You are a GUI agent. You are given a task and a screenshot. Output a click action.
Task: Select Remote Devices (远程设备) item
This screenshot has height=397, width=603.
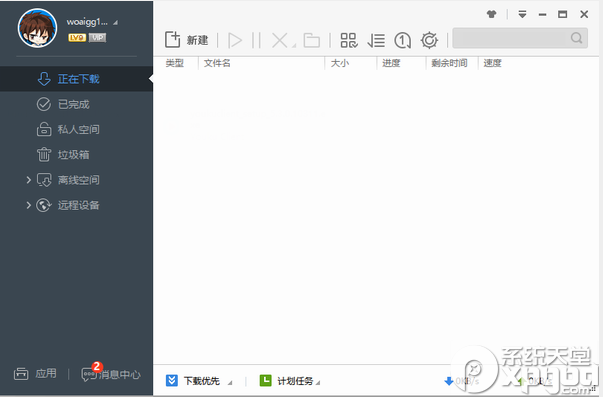click(77, 205)
